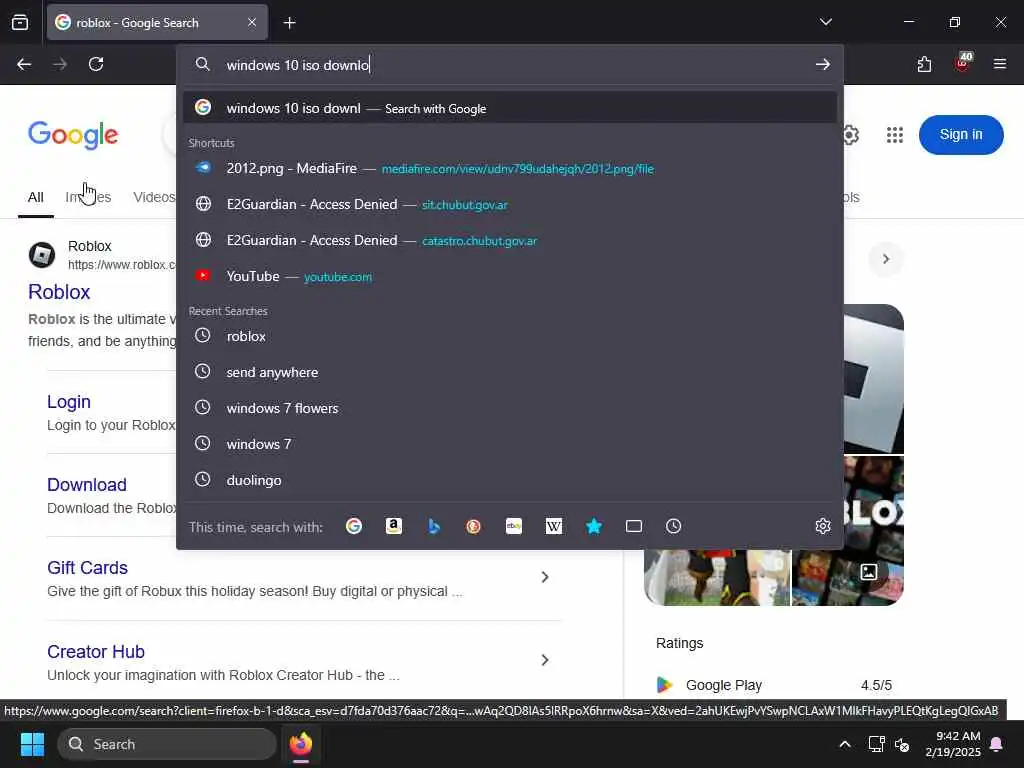Screen dimensions: 1024x768
Task: Open the Roblox game screenshot thumbnail
Action: tap(717, 577)
